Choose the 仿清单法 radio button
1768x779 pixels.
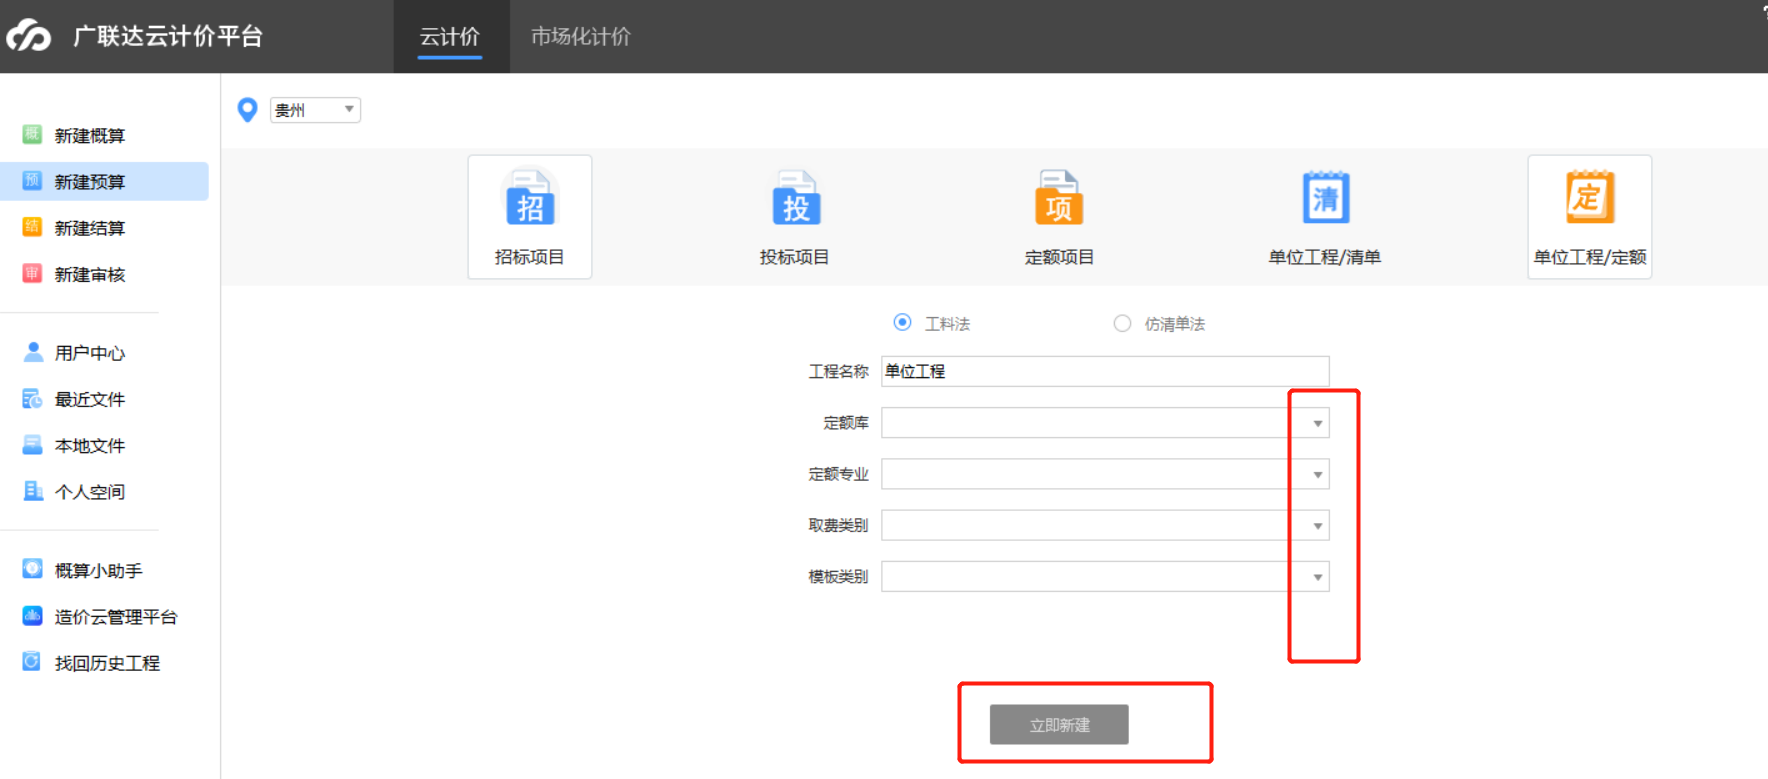click(x=1122, y=323)
